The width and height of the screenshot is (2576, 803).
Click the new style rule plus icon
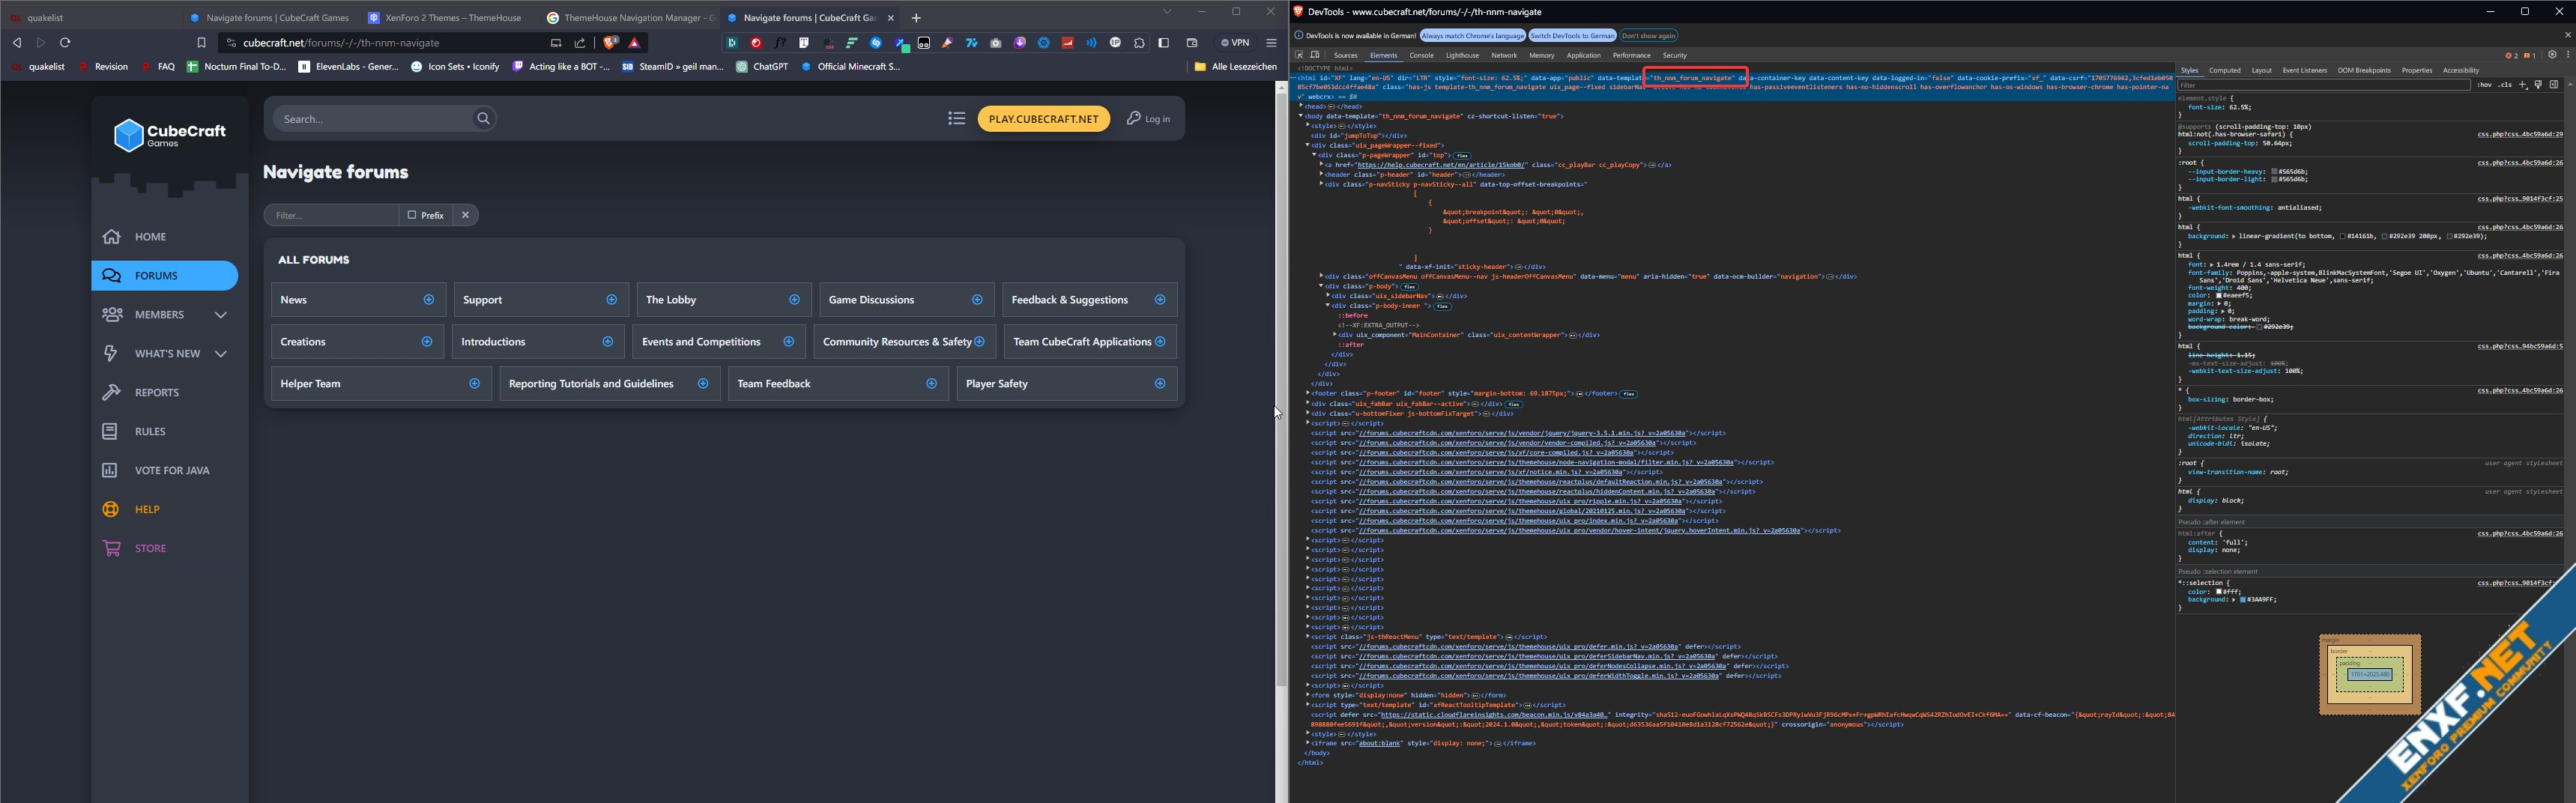pos(2523,85)
